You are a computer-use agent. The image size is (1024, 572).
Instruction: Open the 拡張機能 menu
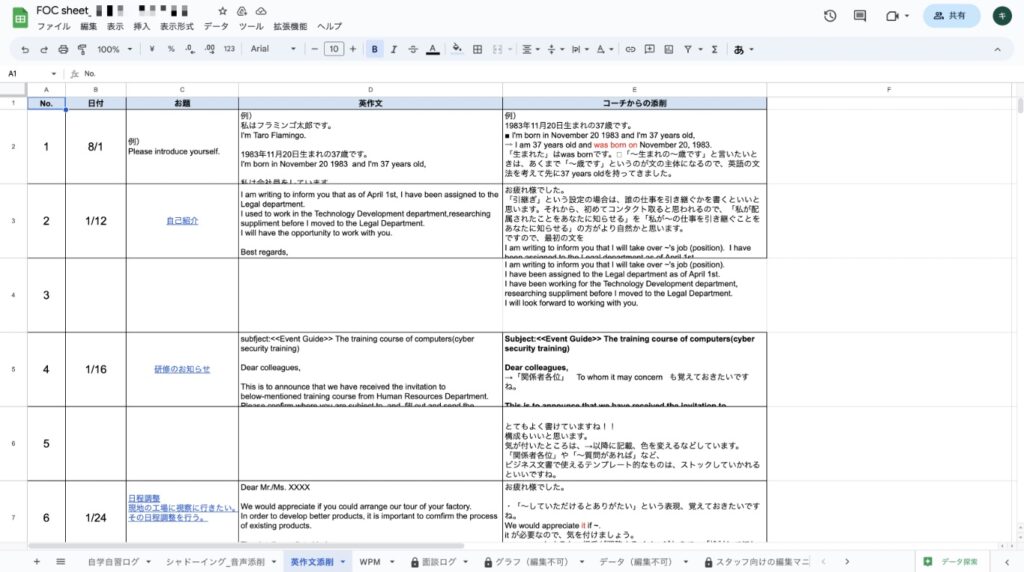pyautogui.click(x=290, y=27)
